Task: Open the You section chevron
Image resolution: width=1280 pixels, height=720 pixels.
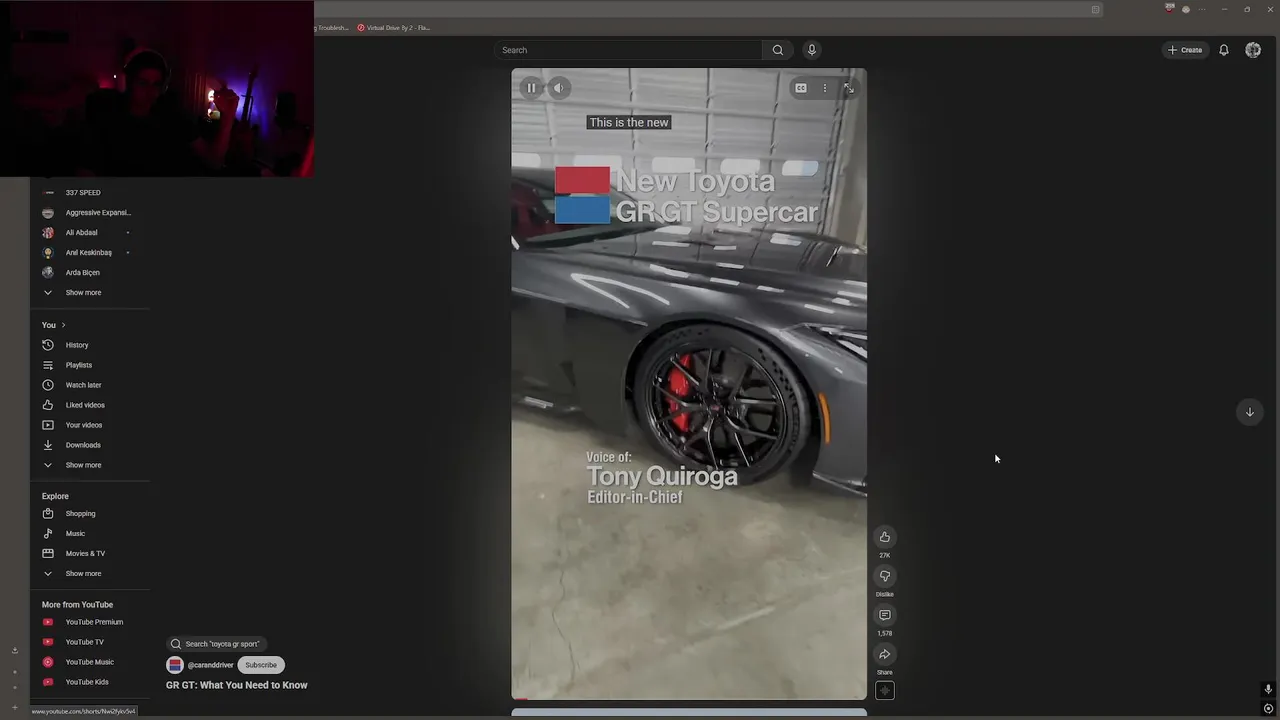Action: pyautogui.click(x=63, y=325)
